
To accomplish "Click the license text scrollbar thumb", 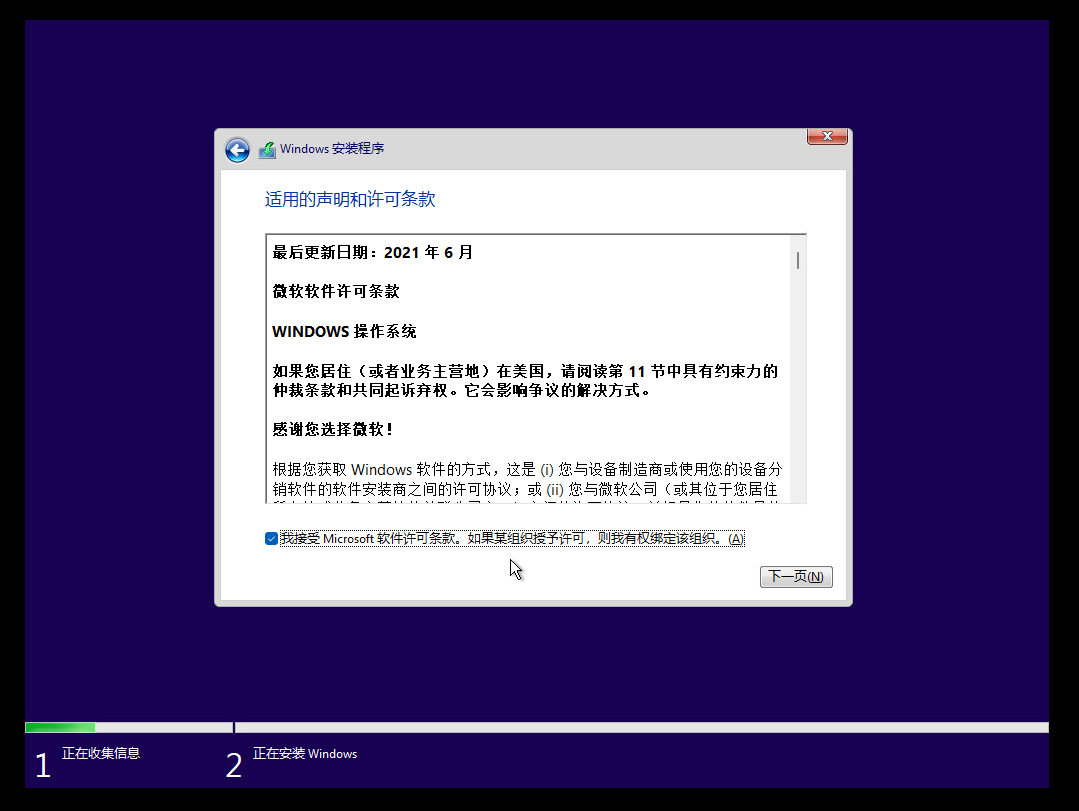I will pos(797,260).
